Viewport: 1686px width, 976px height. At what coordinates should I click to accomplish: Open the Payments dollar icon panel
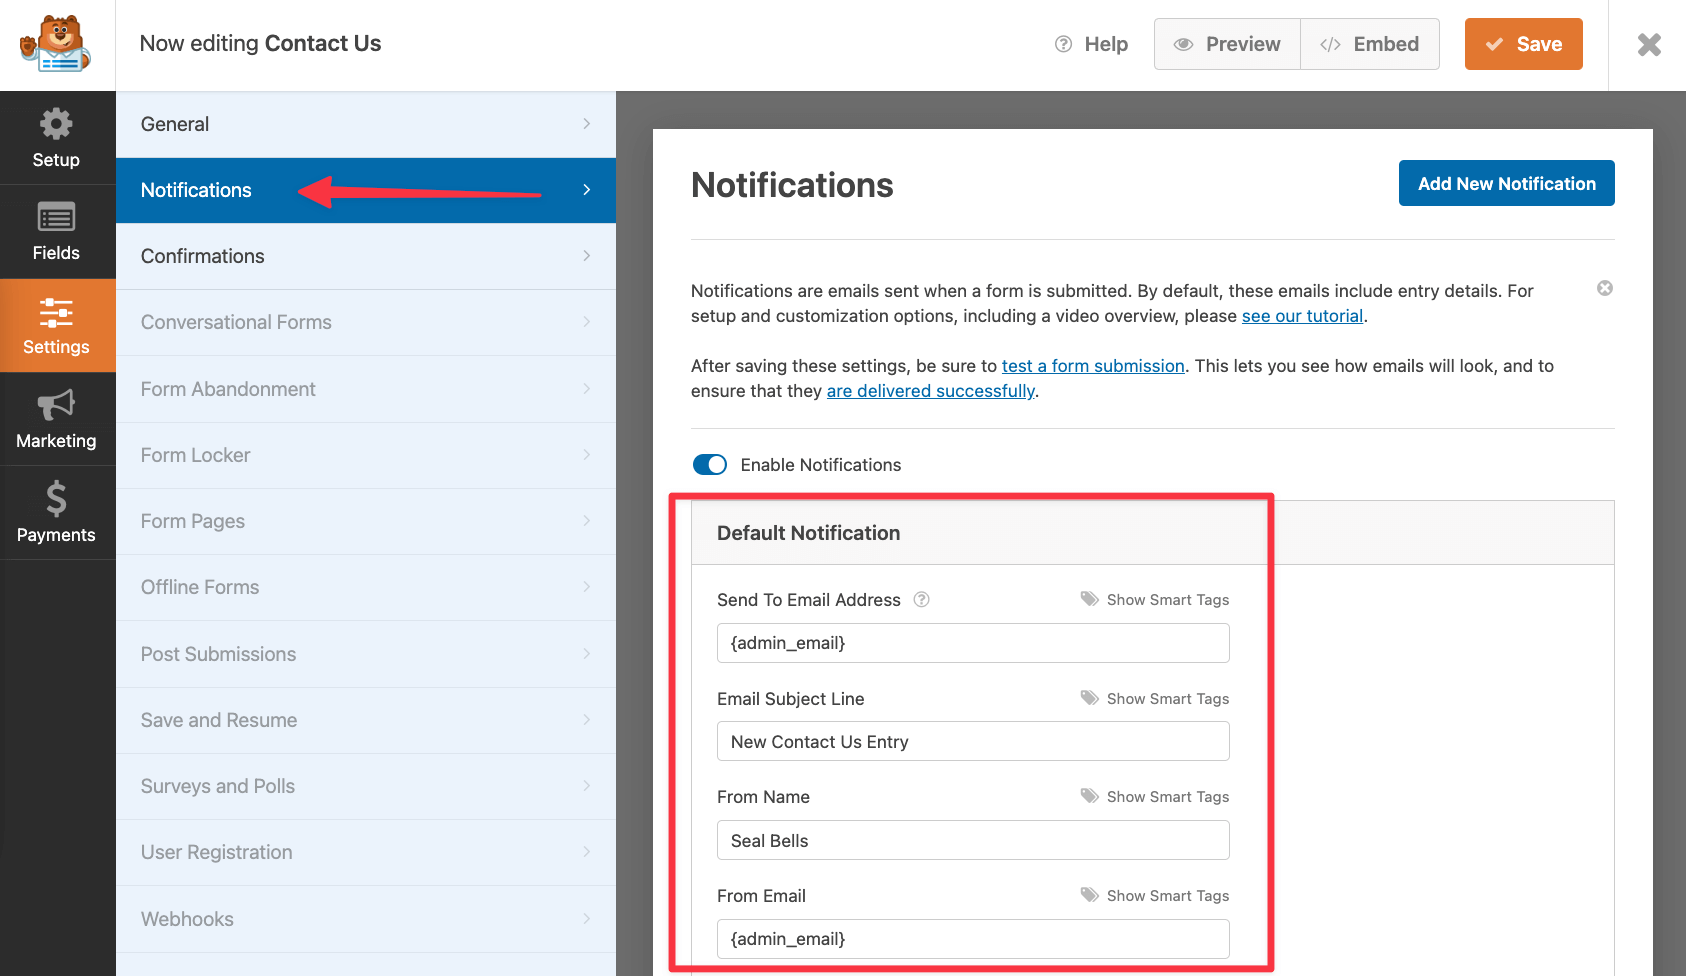click(x=56, y=513)
